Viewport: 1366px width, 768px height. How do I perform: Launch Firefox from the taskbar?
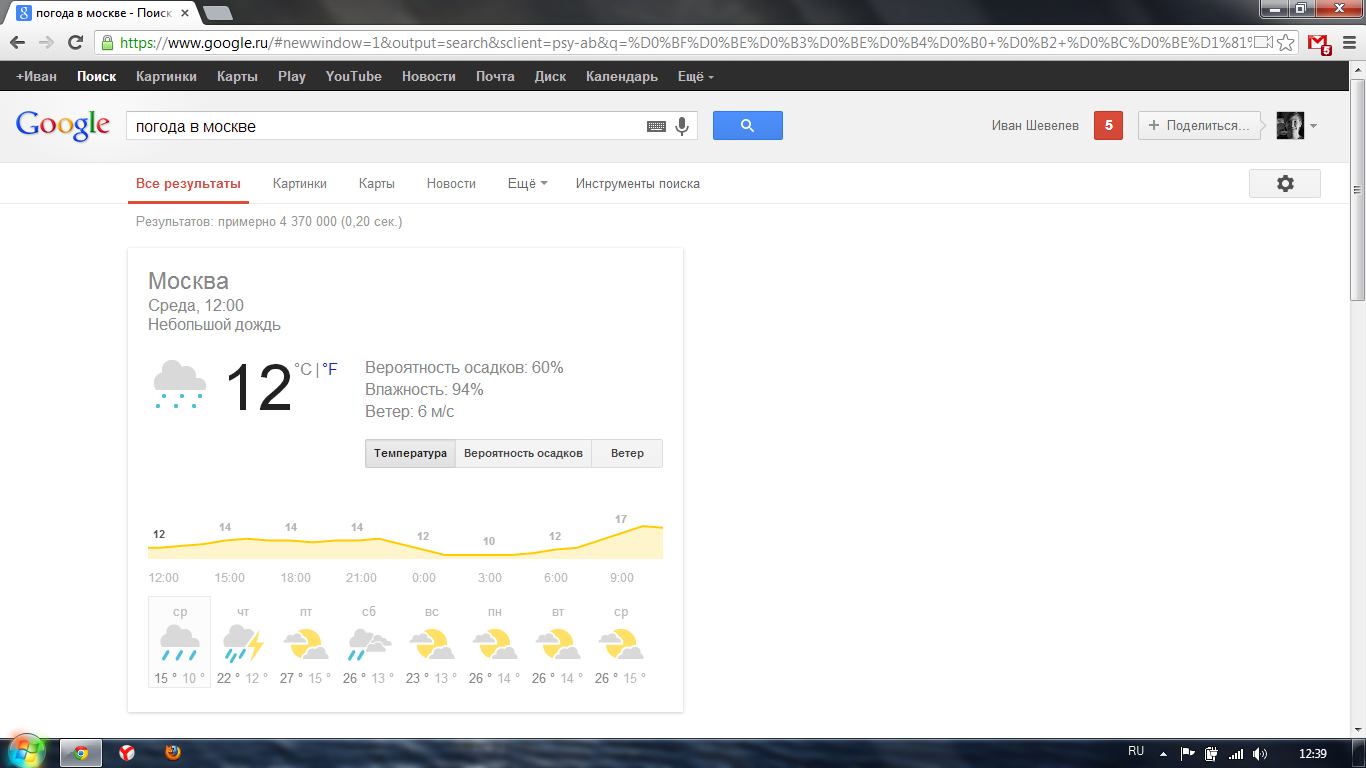coord(173,753)
